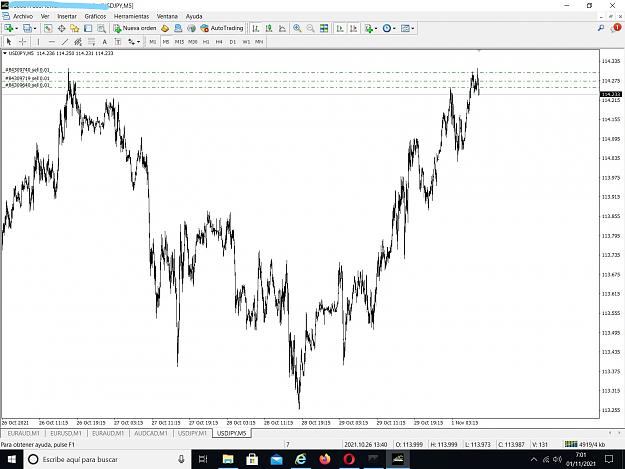Switch timeframe to MN
The height and width of the screenshot is (469, 625).
point(259,41)
